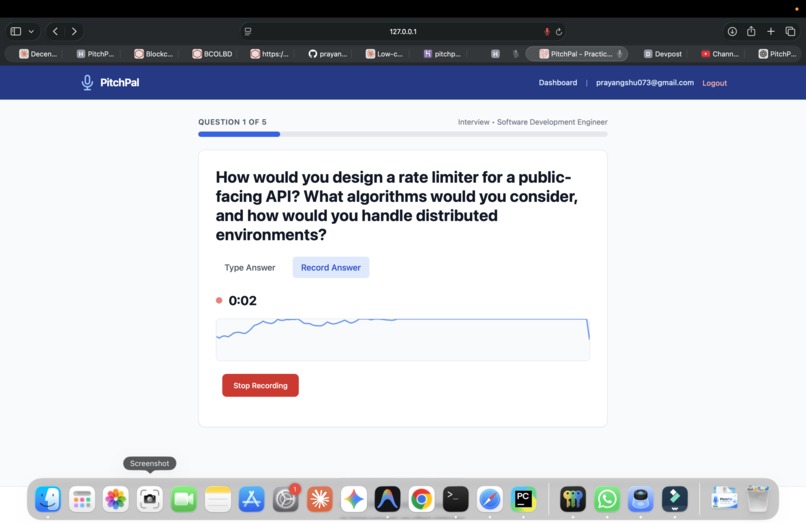Screen dimensions: 806x523
Task: Open Launchpad from the dock
Action: click(x=82, y=499)
